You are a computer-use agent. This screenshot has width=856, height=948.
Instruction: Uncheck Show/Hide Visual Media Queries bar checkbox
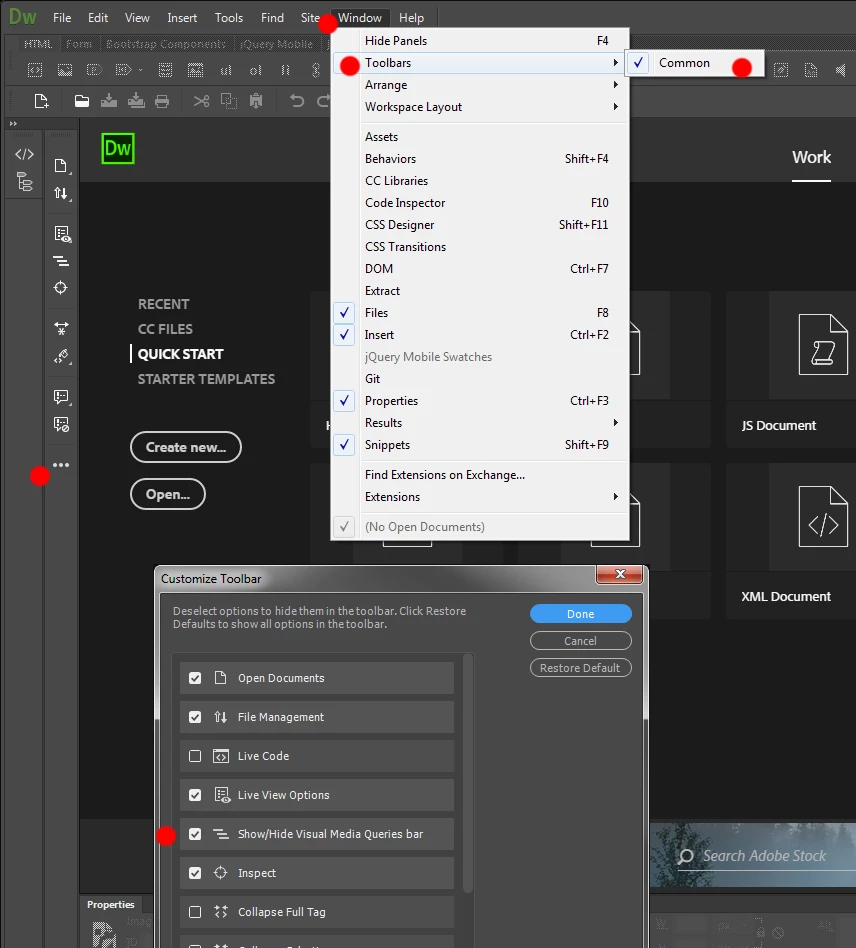pos(195,834)
